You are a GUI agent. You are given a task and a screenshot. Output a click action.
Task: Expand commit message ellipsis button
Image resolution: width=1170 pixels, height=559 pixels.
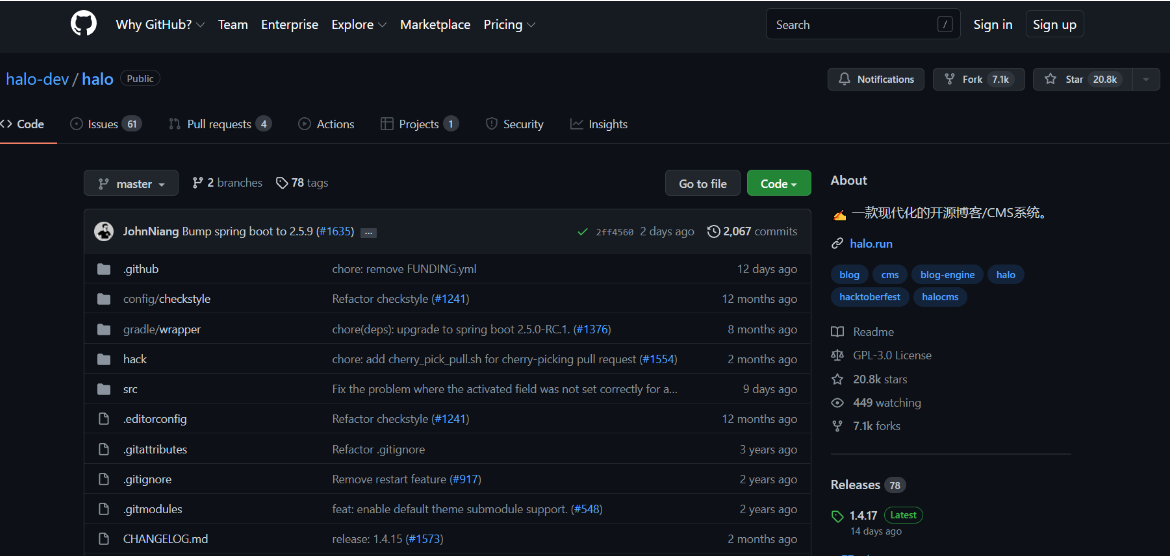coord(368,233)
